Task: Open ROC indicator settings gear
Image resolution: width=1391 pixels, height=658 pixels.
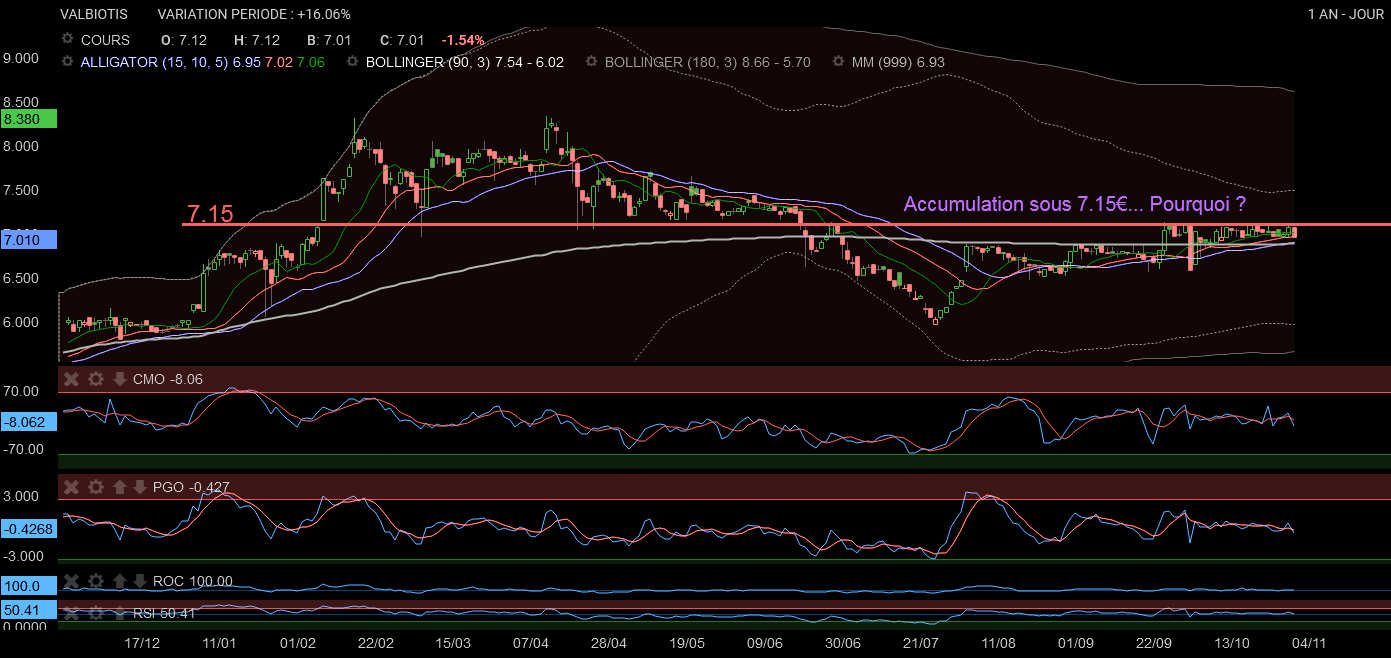Action: click(x=96, y=581)
